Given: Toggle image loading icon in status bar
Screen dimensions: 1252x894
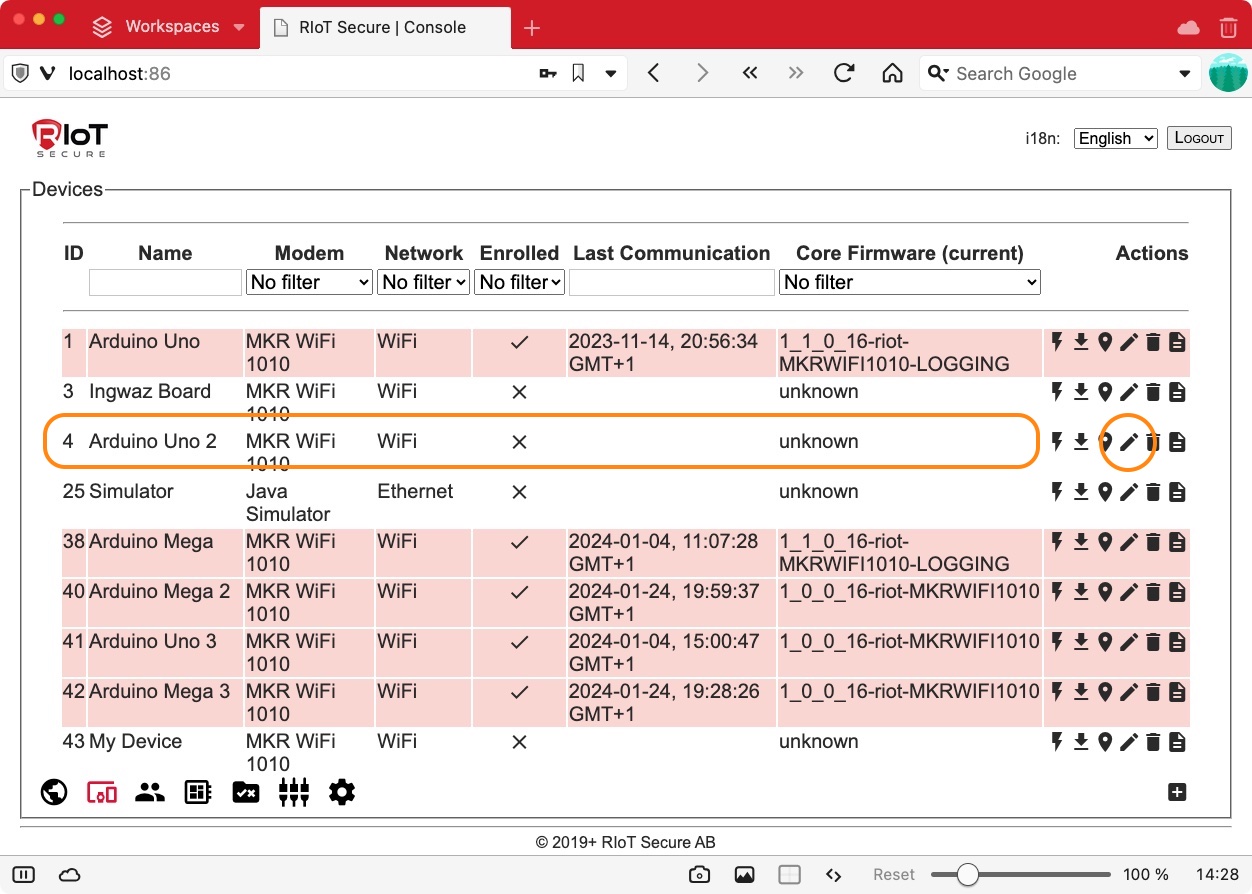Looking at the screenshot, I should [x=744, y=875].
